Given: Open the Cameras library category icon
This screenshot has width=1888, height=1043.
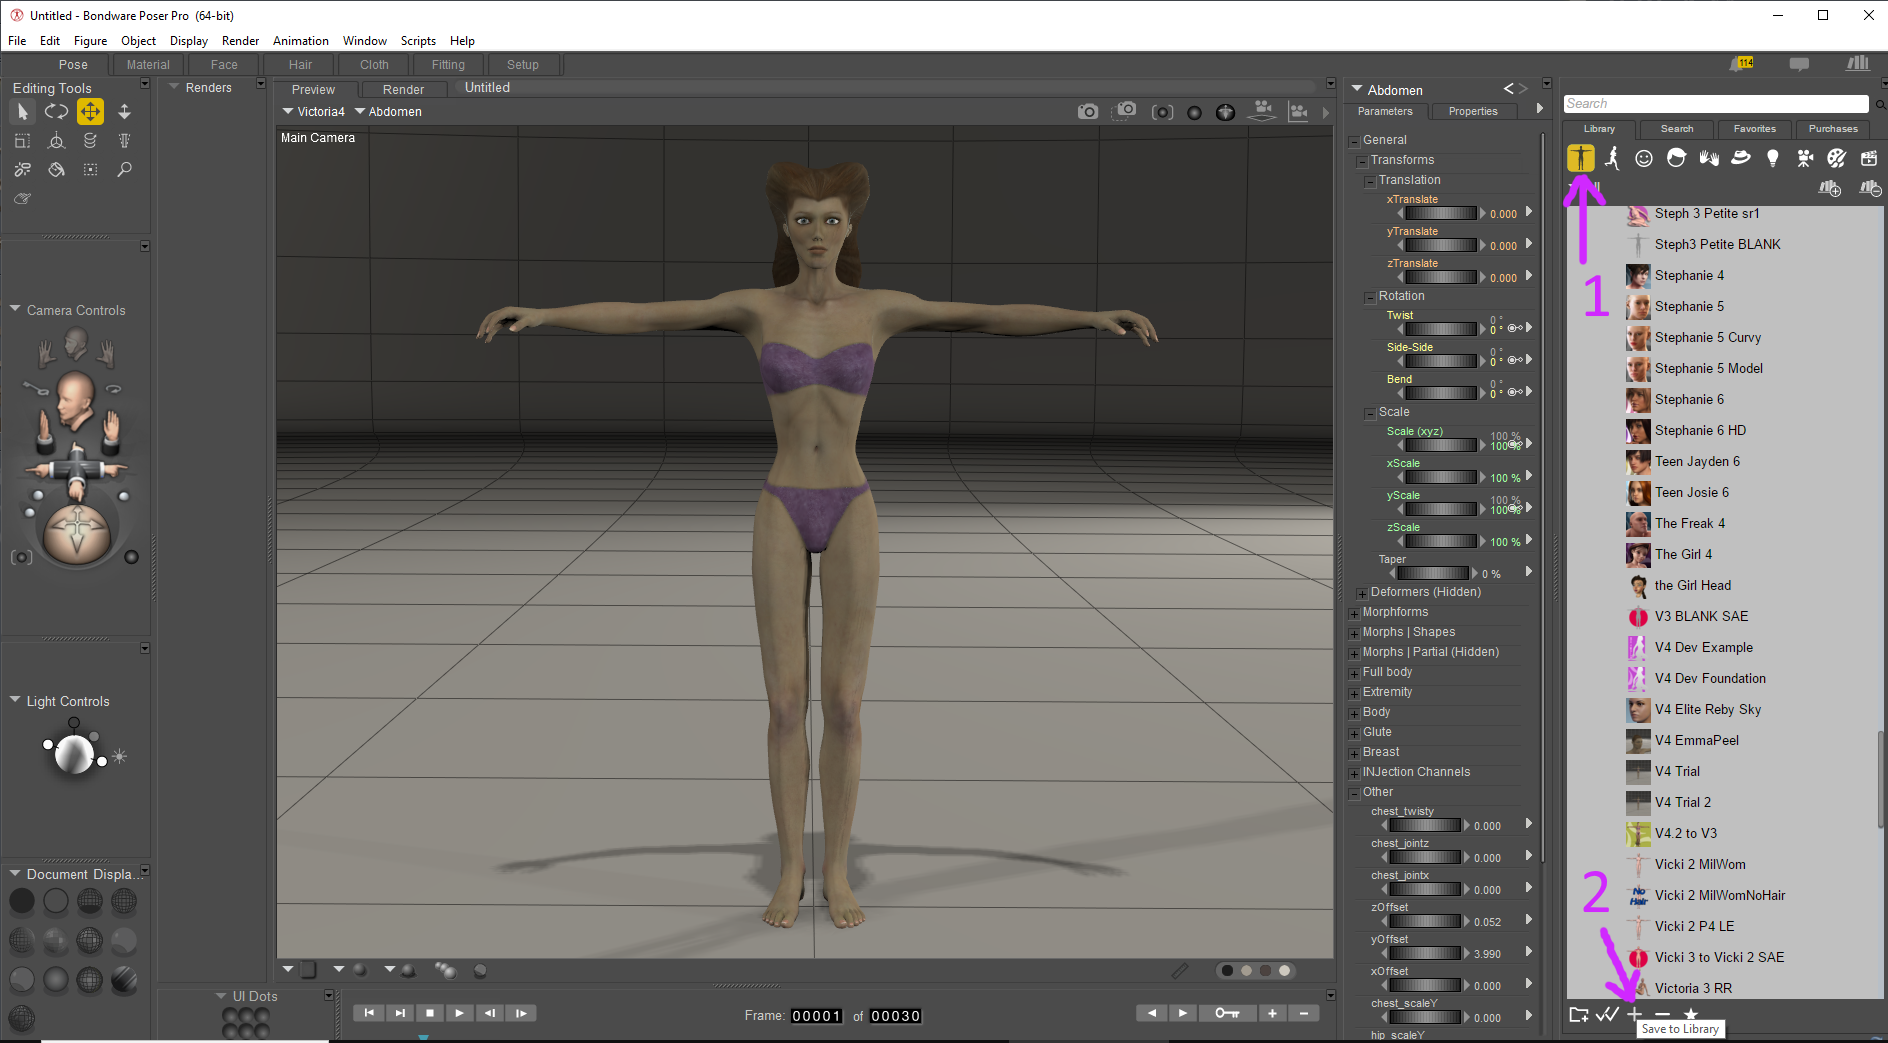Looking at the screenshot, I should point(1804,158).
